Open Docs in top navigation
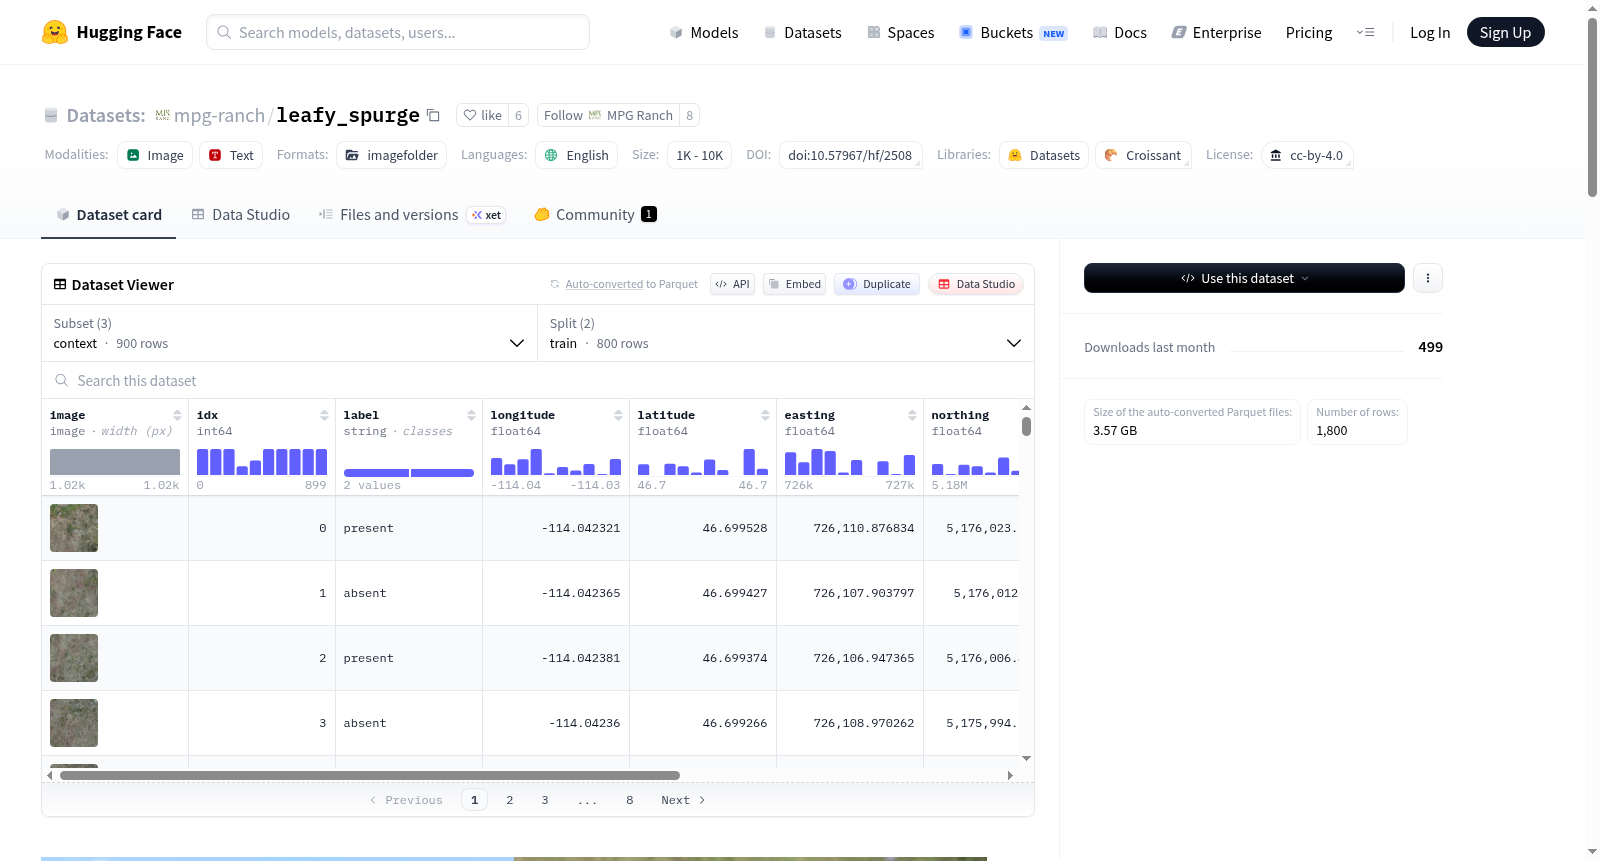 [x=1119, y=32]
